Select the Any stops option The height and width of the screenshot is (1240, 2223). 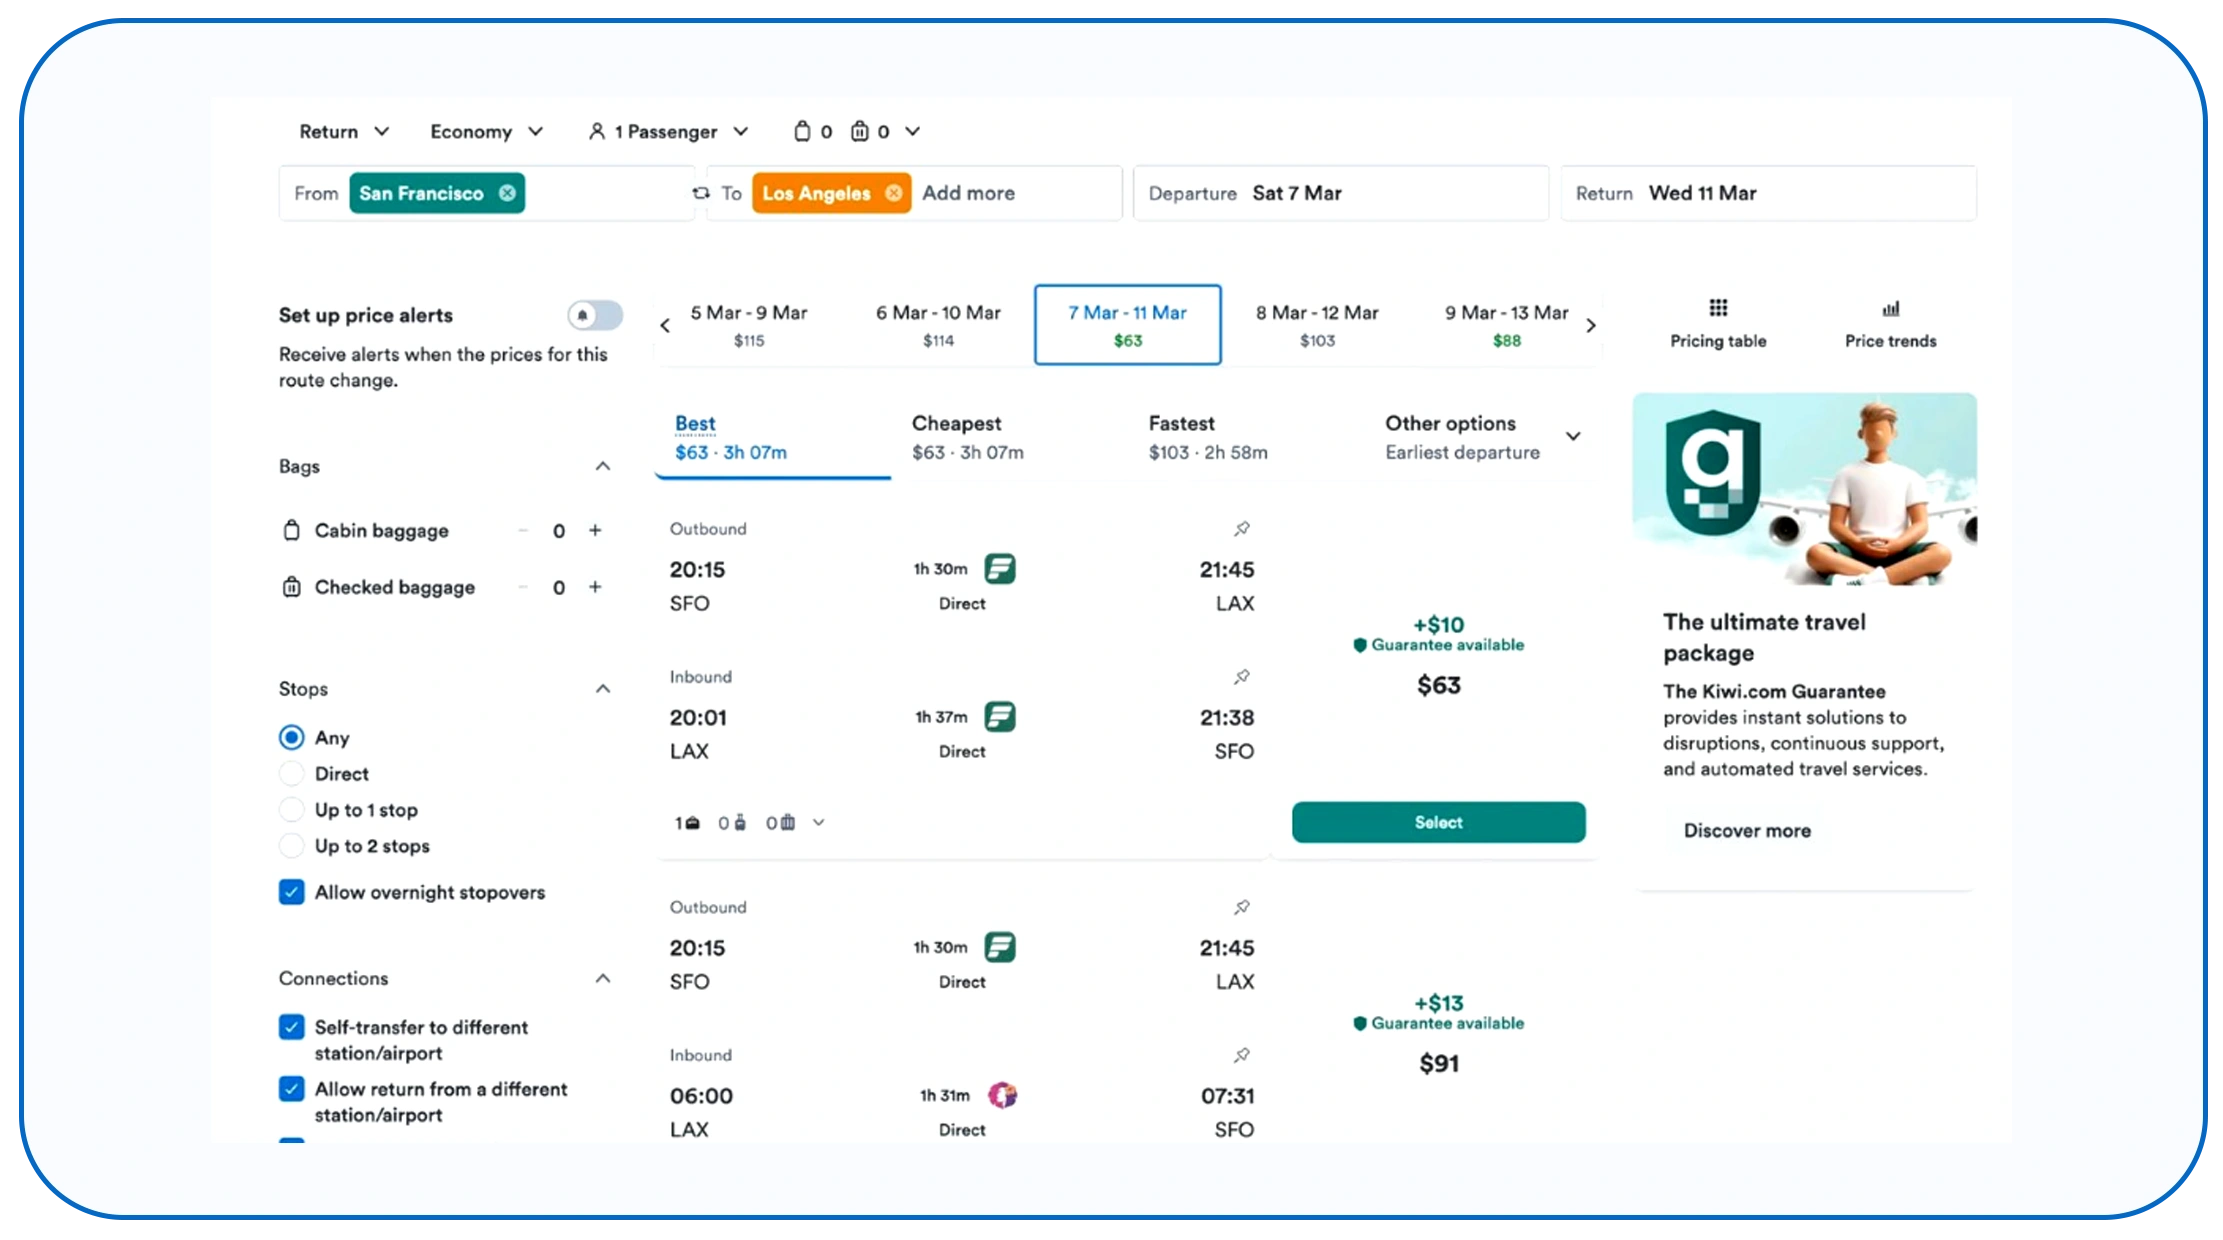coord(291,737)
